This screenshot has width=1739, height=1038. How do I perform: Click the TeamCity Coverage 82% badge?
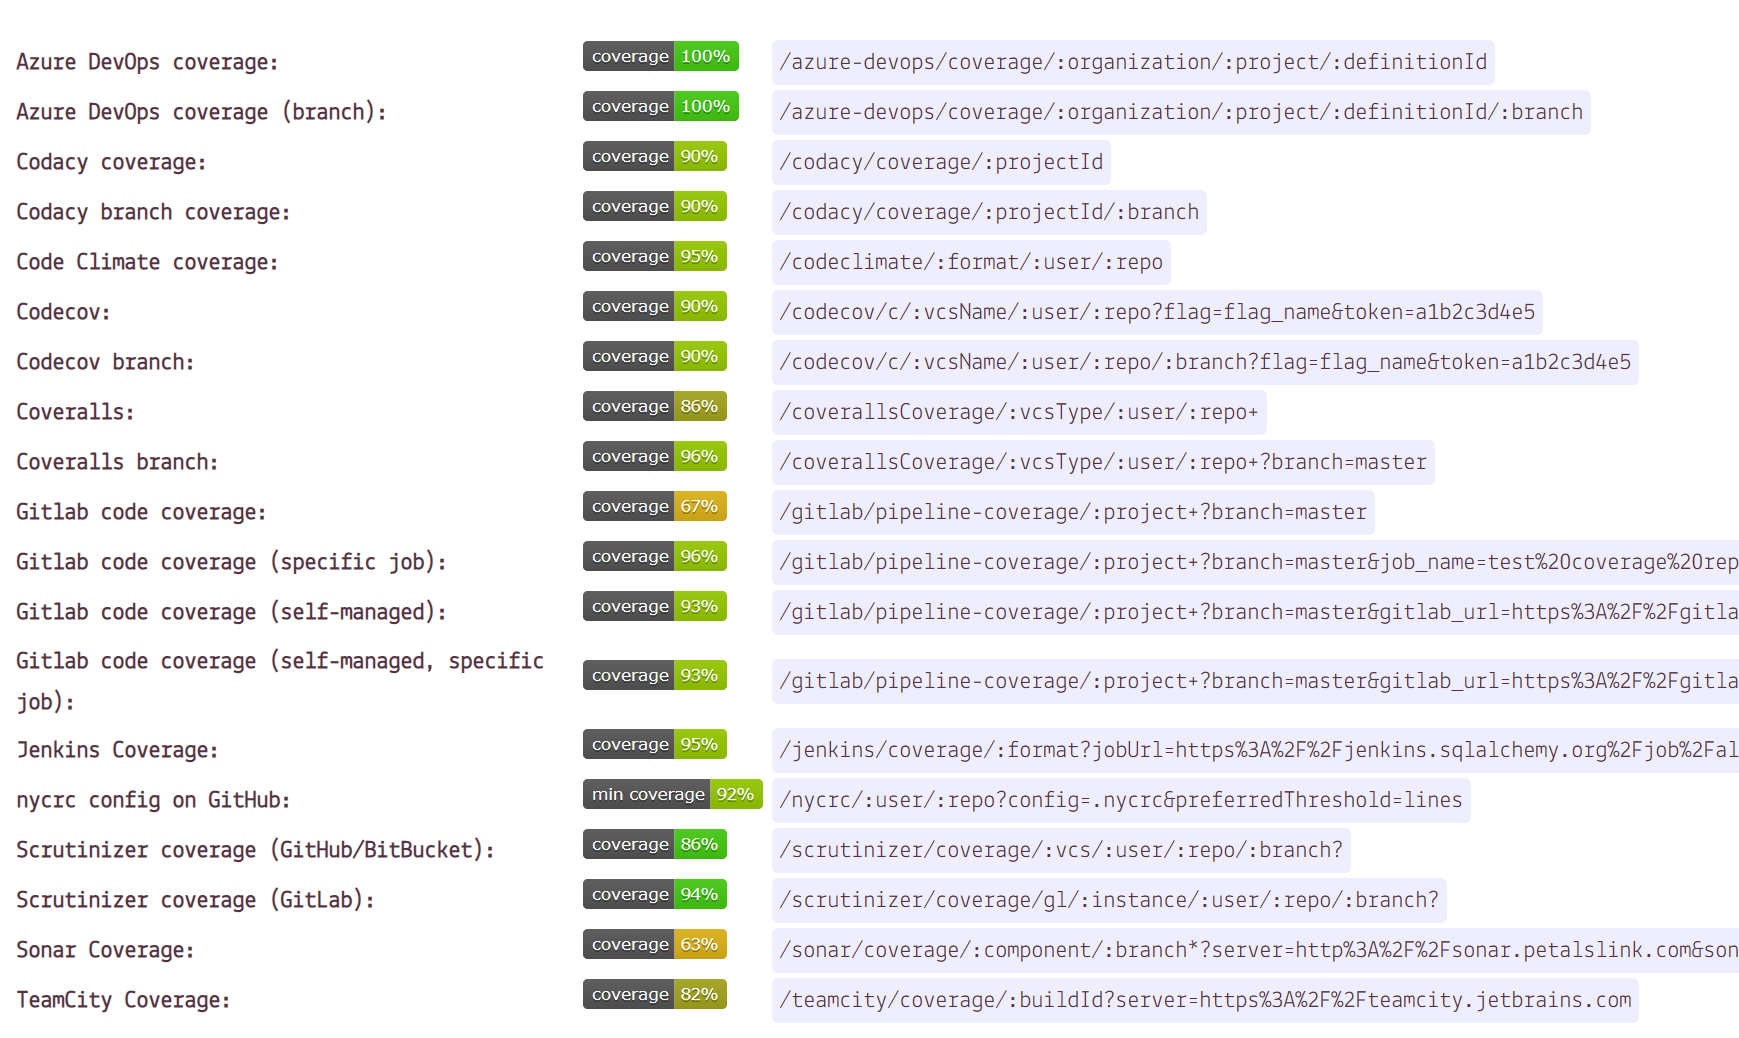pos(655,994)
